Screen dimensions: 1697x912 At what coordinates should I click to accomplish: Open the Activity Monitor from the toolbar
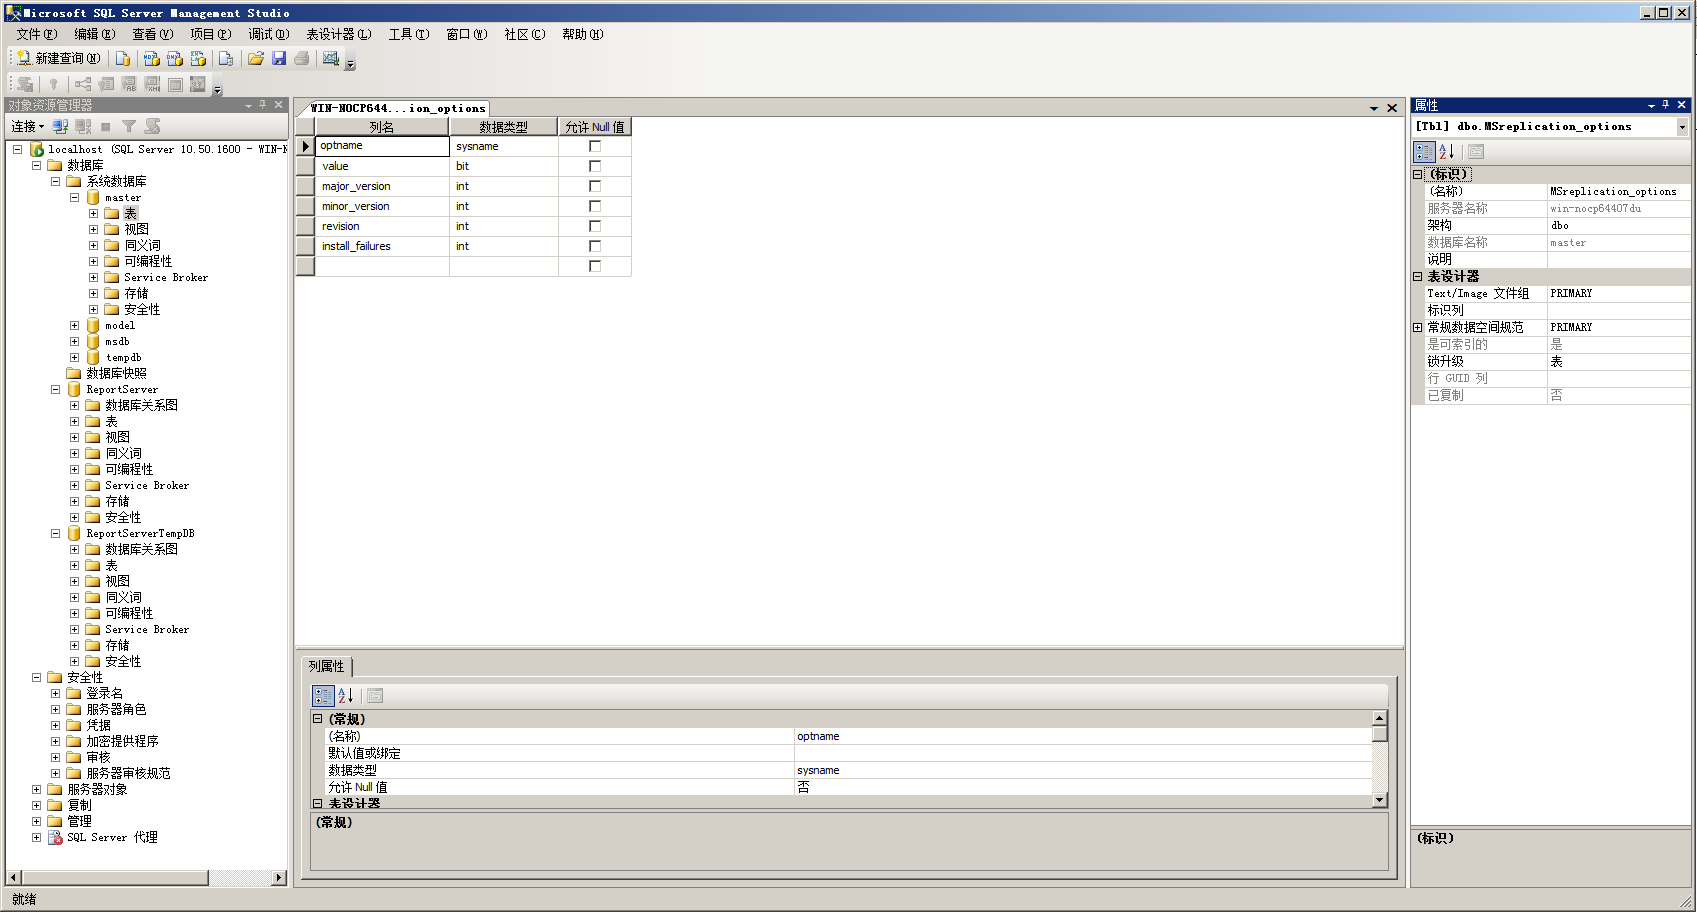(331, 59)
